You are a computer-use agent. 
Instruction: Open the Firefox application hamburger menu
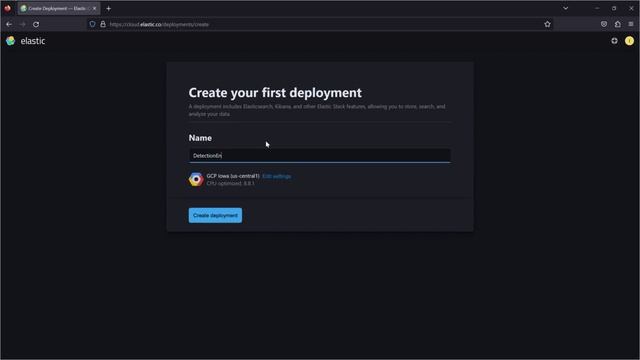tap(631, 24)
